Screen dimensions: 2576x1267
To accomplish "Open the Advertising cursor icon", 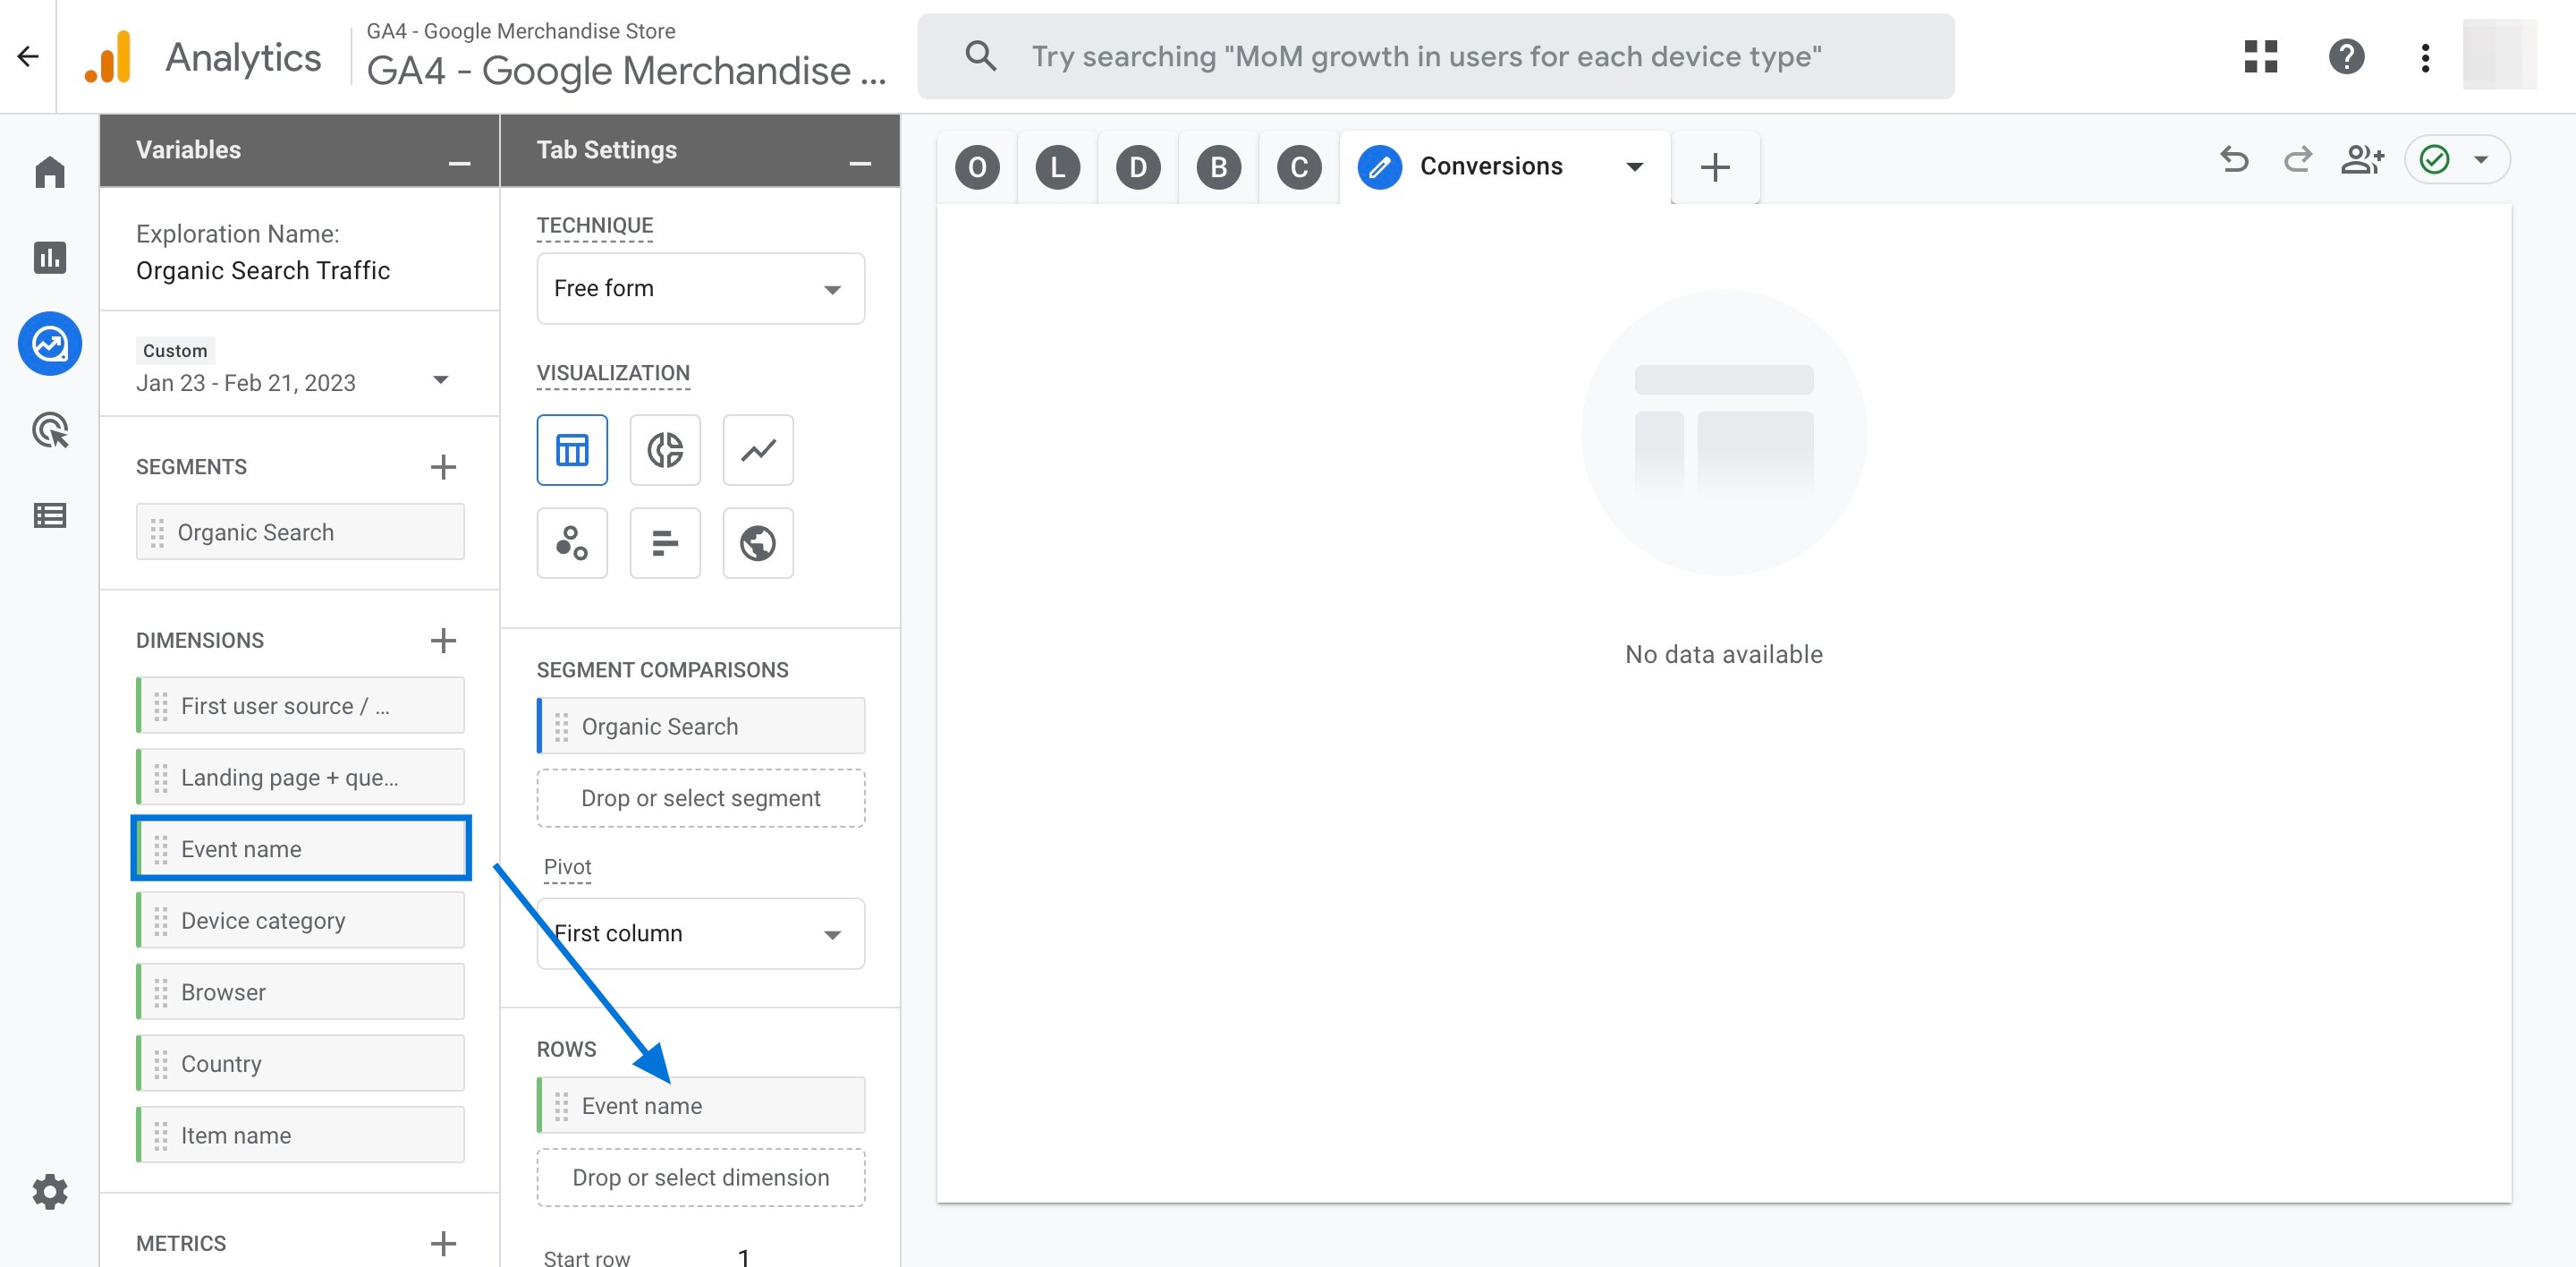I will click(50, 430).
